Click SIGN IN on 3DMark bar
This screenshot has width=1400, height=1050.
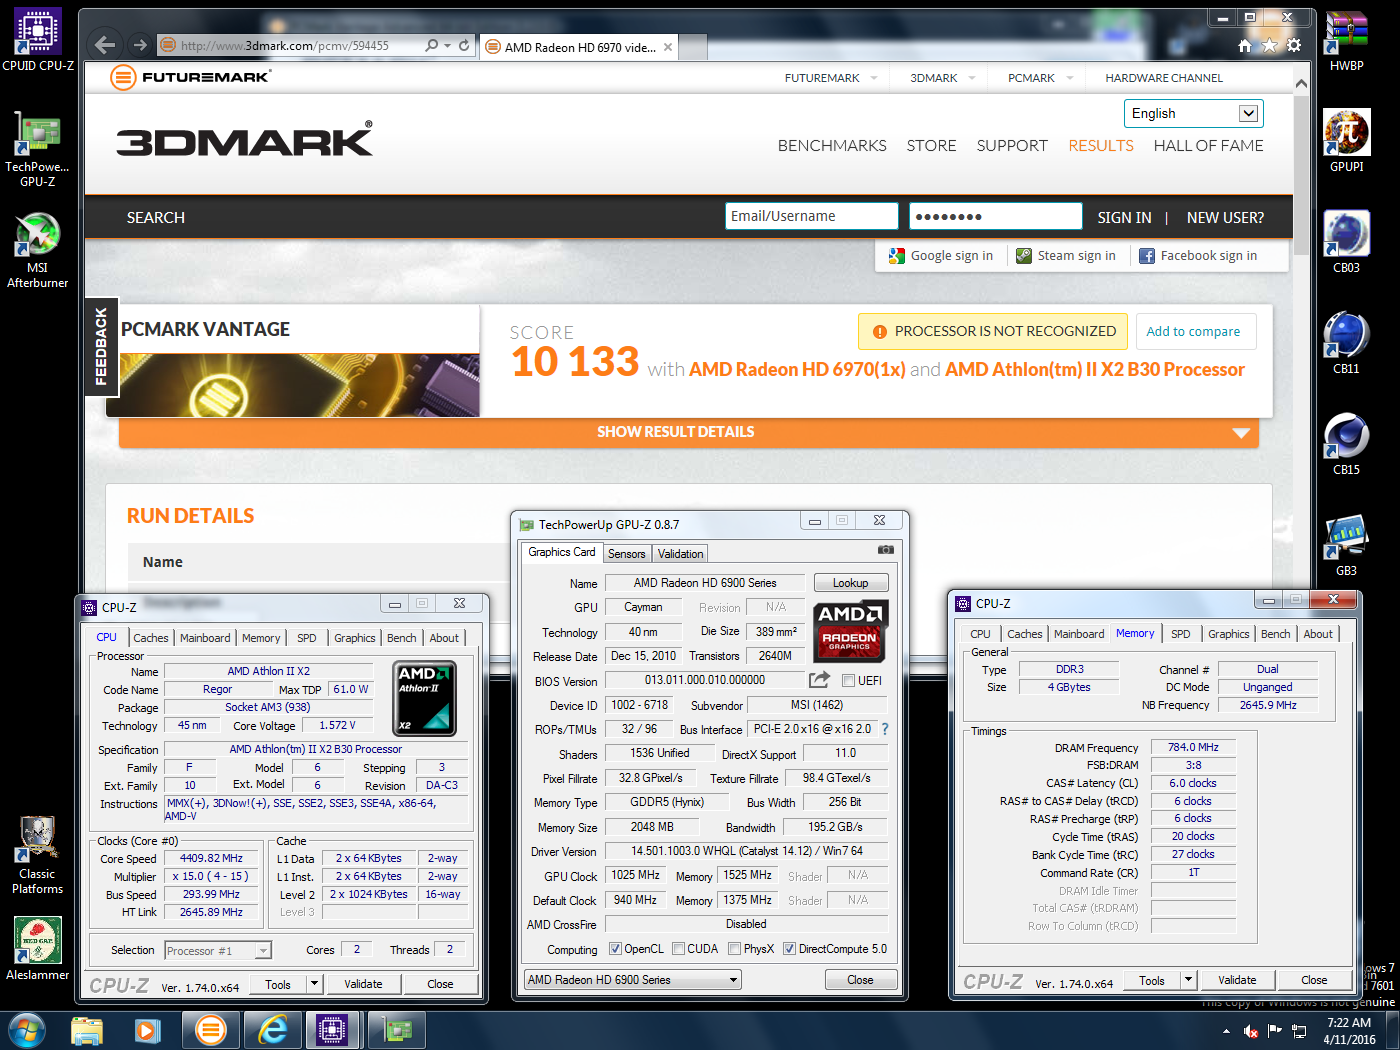click(x=1124, y=217)
